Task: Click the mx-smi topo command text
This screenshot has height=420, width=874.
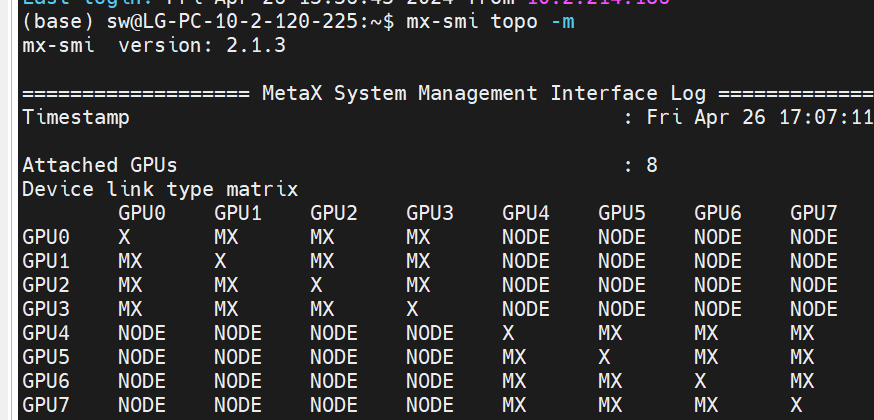Action: [x=472, y=22]
